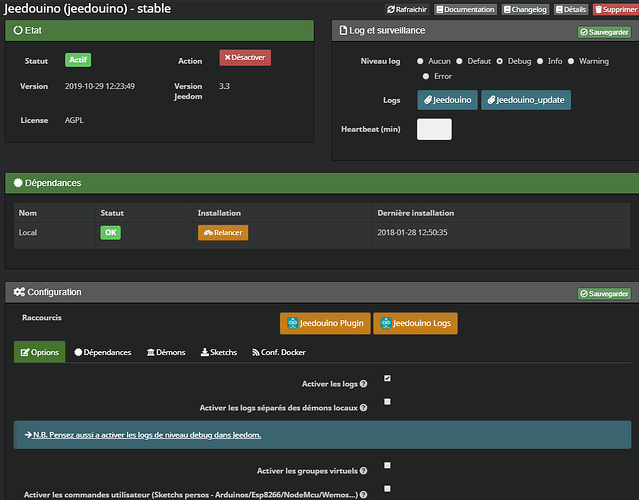
Task: Click the Heartbeat (min) input field
Action: tap(434, 129)
